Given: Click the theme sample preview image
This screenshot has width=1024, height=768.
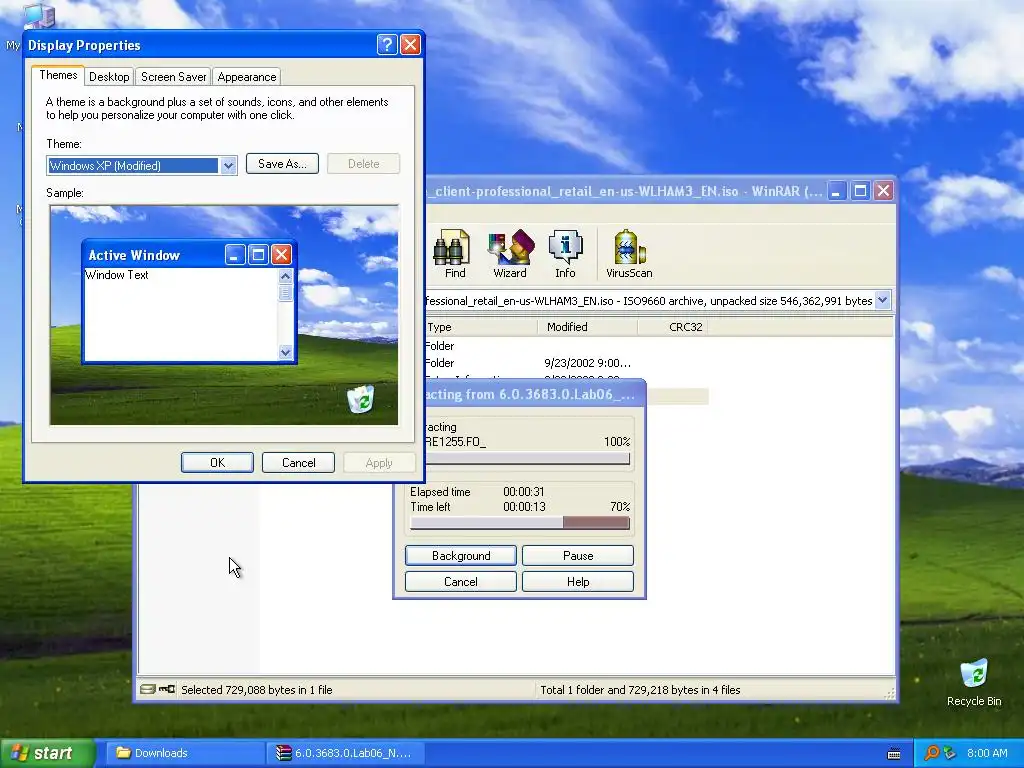Looking at the screenshot, I should pyautogui.click(x=224, y=315).
